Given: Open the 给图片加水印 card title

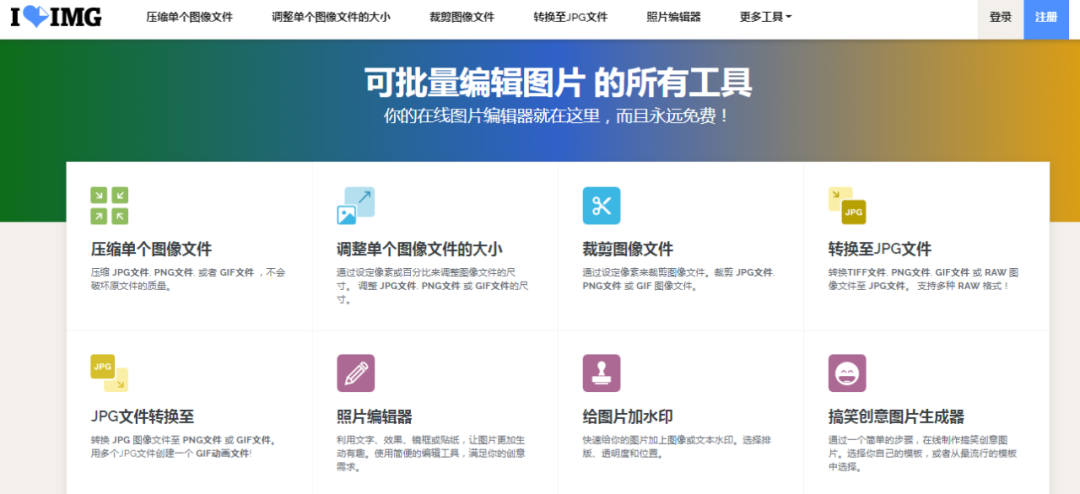Looking at the screenshot, I should click(627, 416).
